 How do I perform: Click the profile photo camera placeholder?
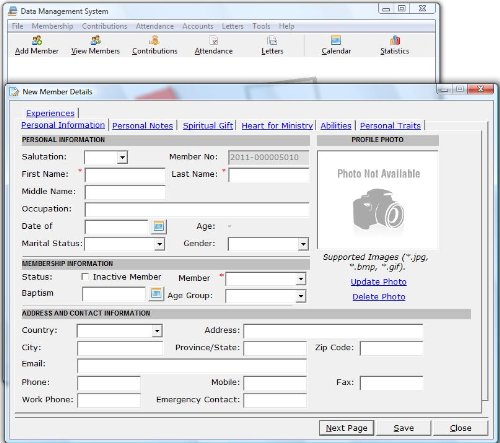coord(378,209)
